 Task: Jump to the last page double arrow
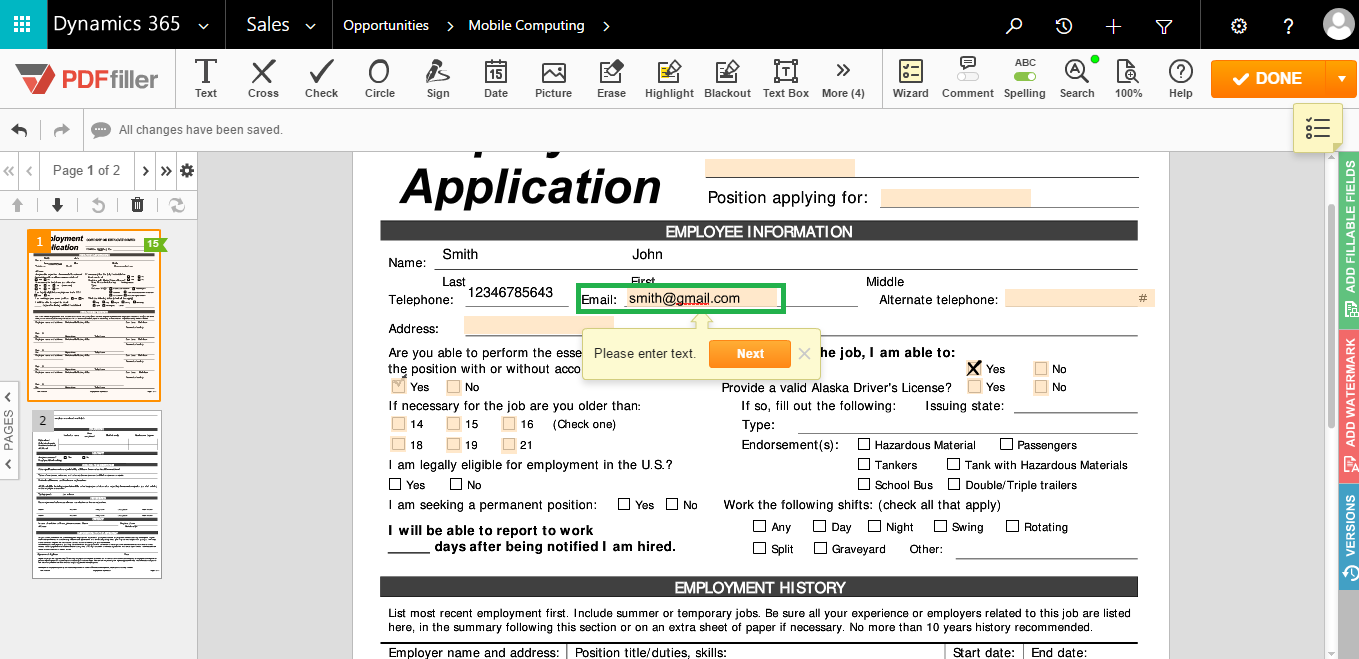pyautogui.click(x=166, y=171)
